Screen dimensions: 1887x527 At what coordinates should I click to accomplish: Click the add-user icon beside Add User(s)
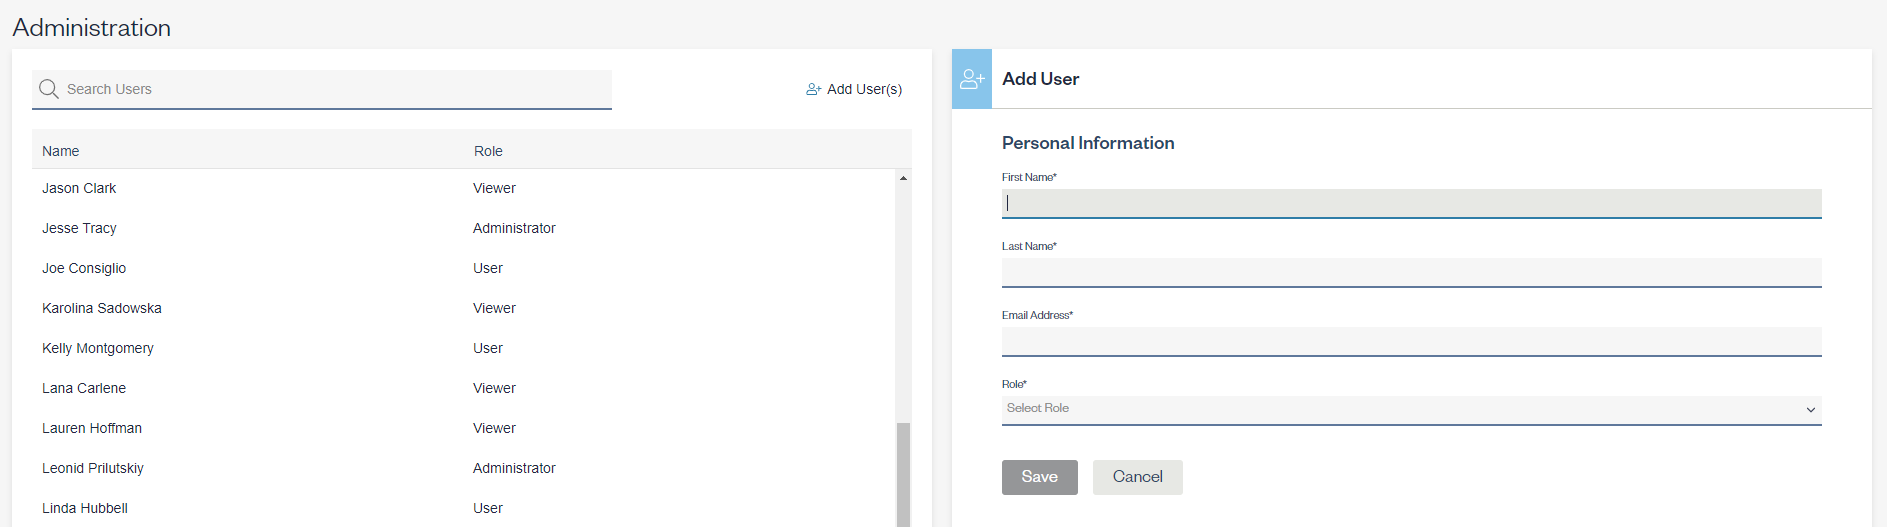pos(813,89)
